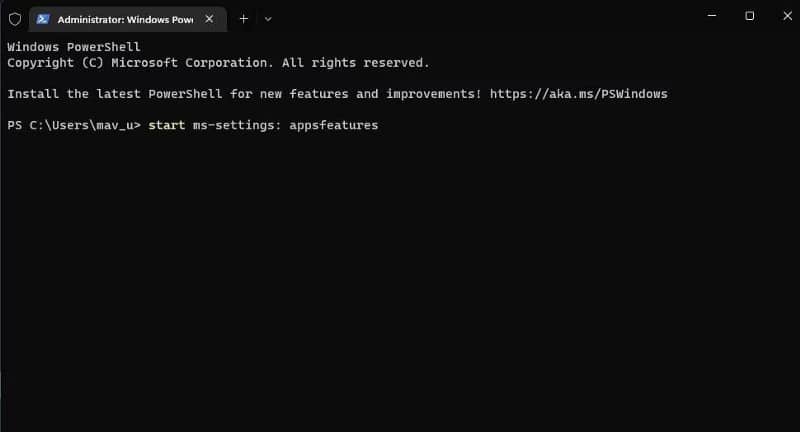Viewport: 800px width, 432px height.
Task: Click 'appsfeatures' at end of command
Action: coord(334,125)
